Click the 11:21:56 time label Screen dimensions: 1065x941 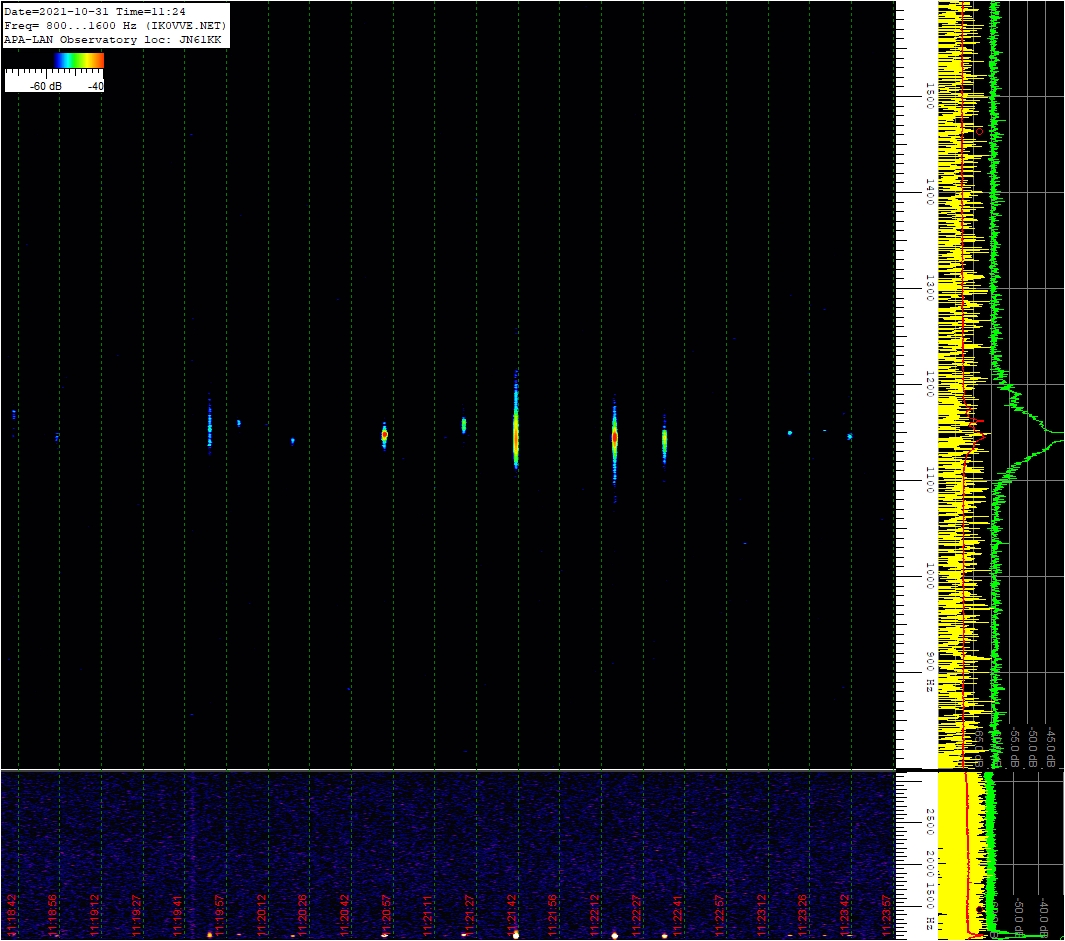(553, 915)
